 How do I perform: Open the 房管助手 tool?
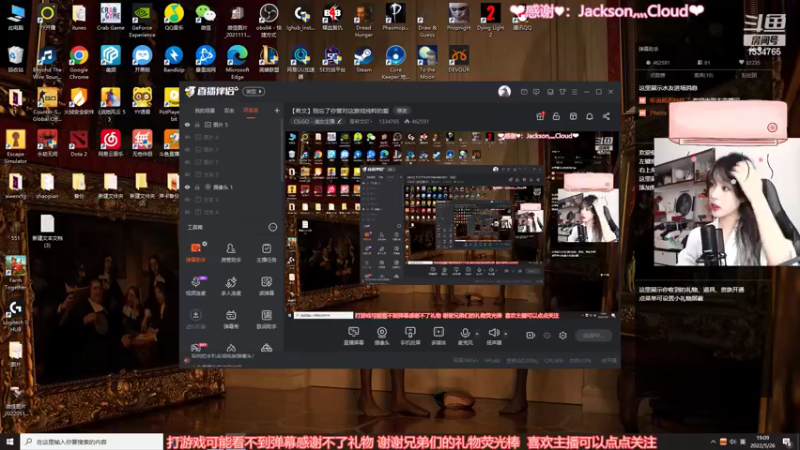[231, 253]
